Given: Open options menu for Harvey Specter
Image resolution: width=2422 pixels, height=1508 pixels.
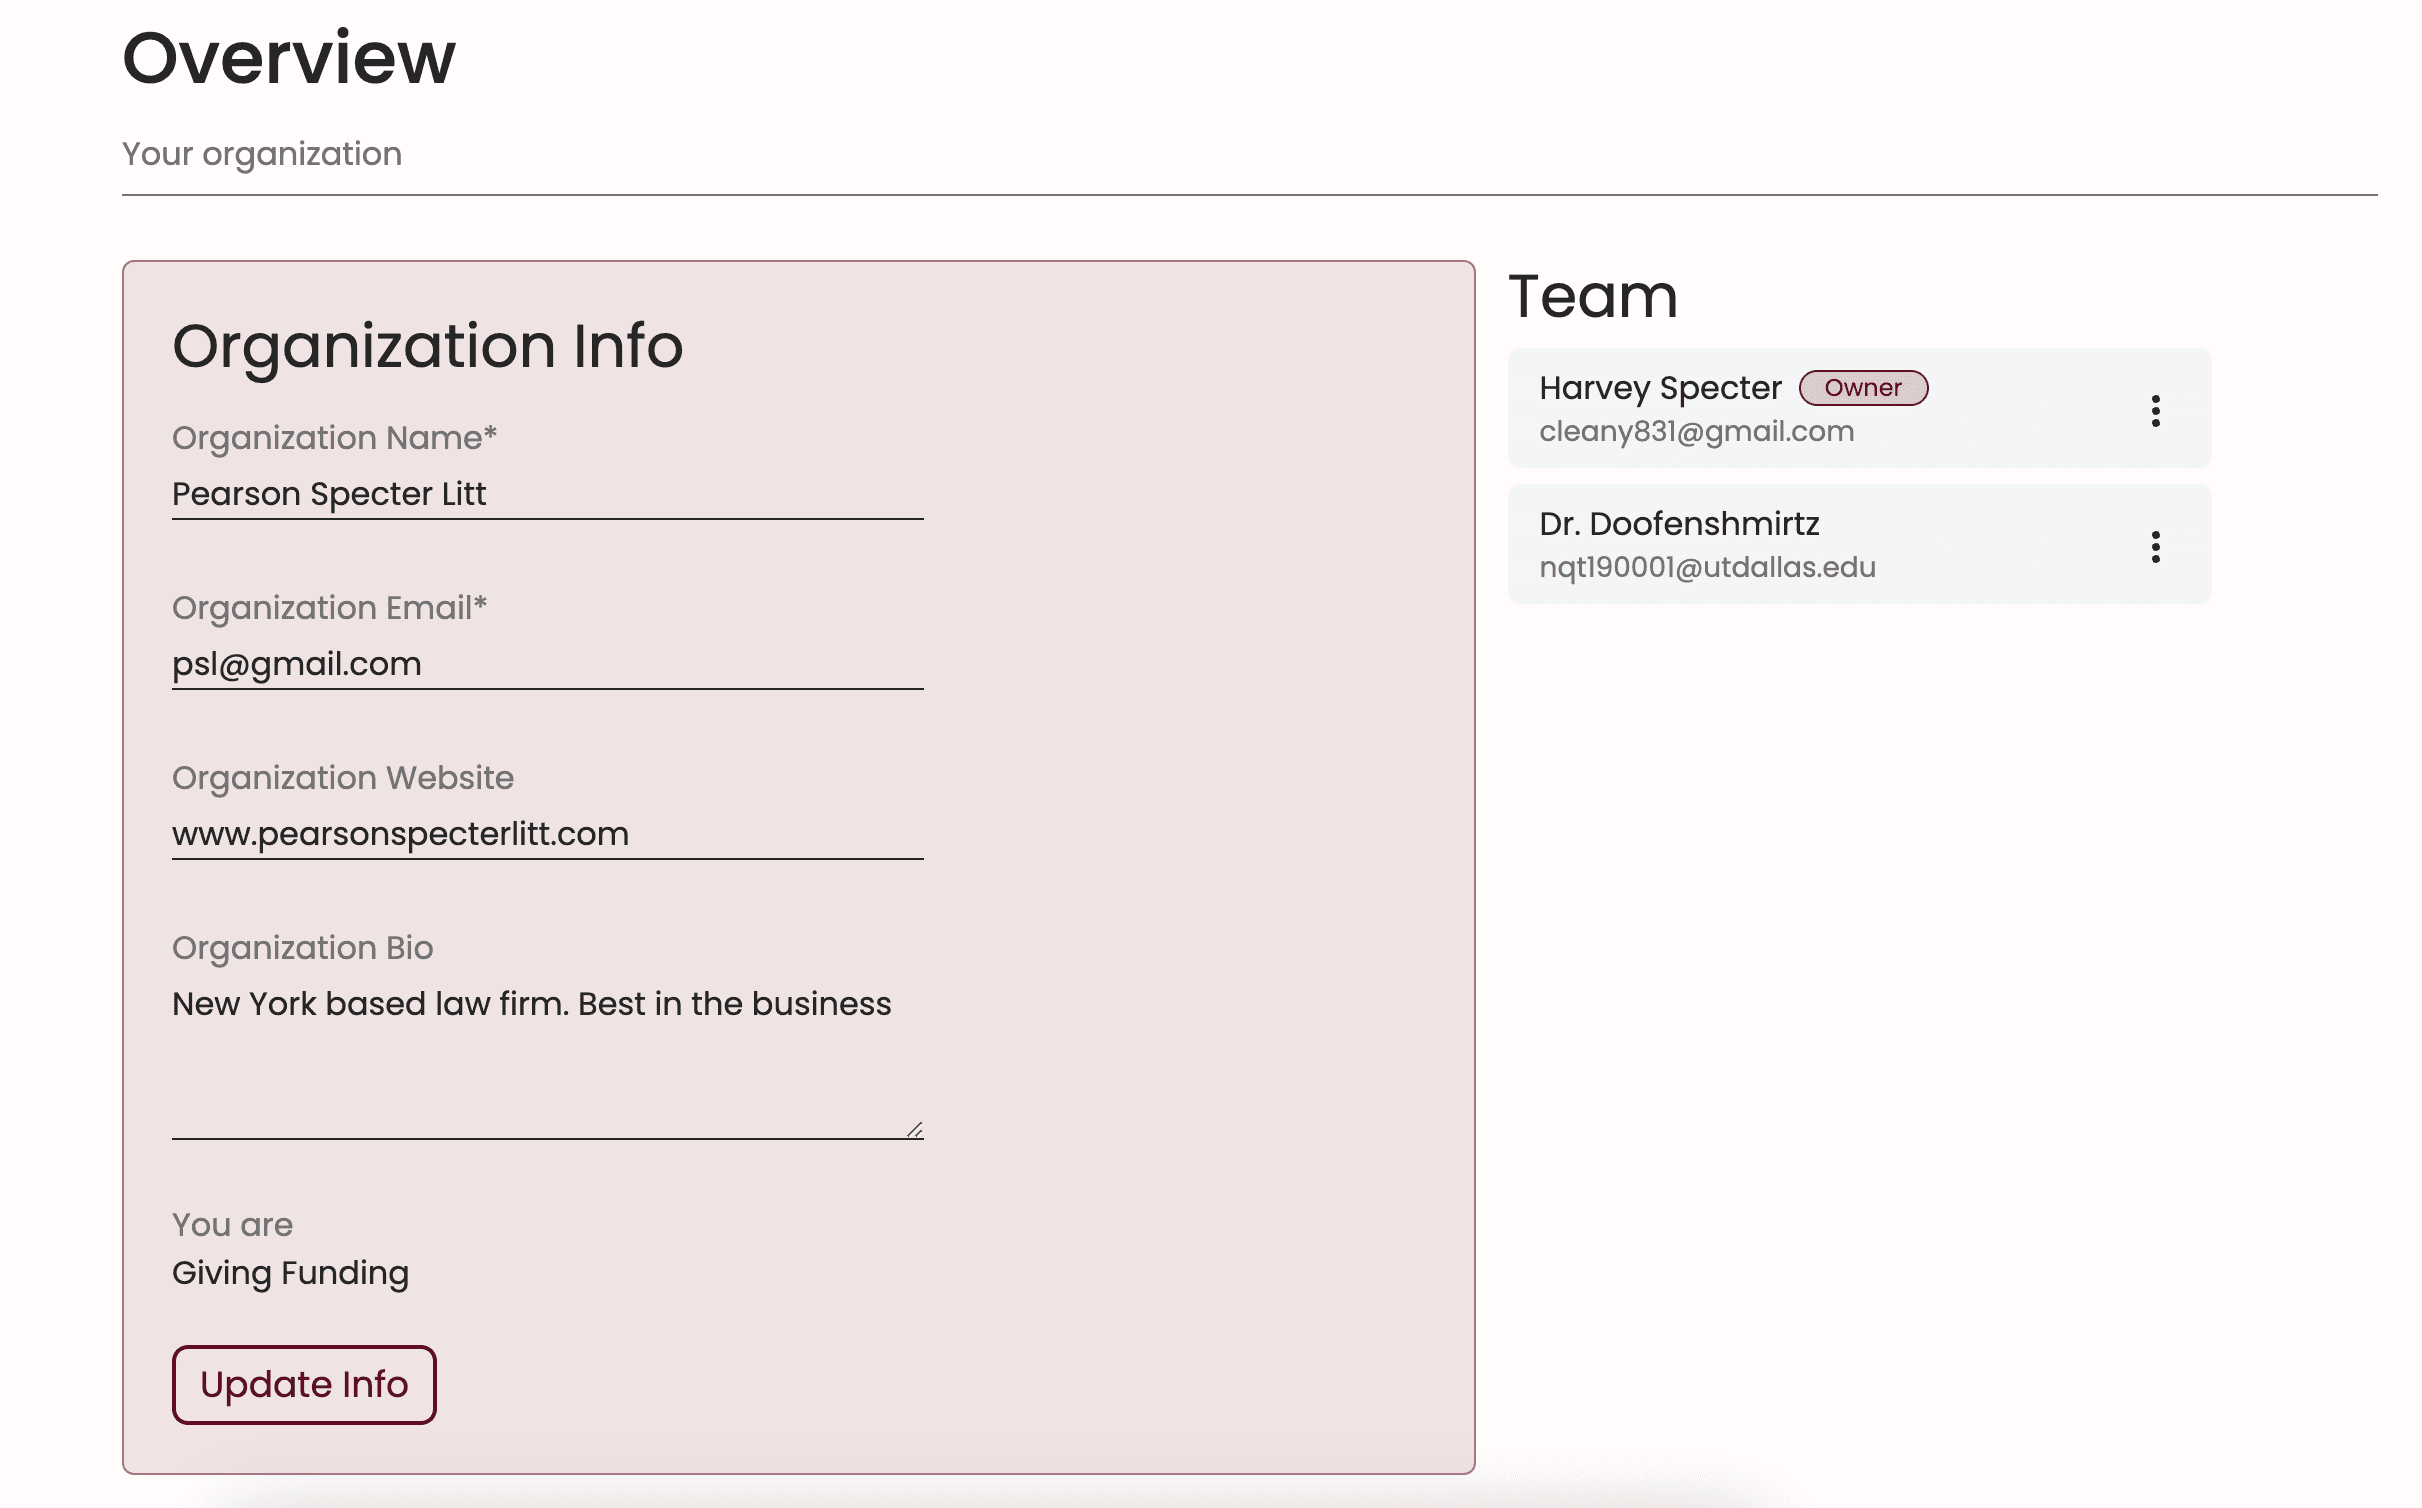Looking at the screenshot, I should (x=2155, y=410).
